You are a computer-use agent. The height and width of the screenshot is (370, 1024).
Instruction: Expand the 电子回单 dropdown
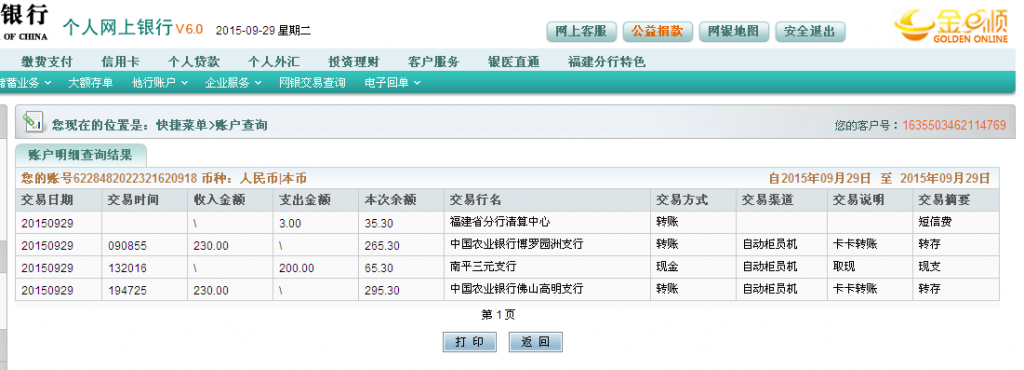pos(392,83)
